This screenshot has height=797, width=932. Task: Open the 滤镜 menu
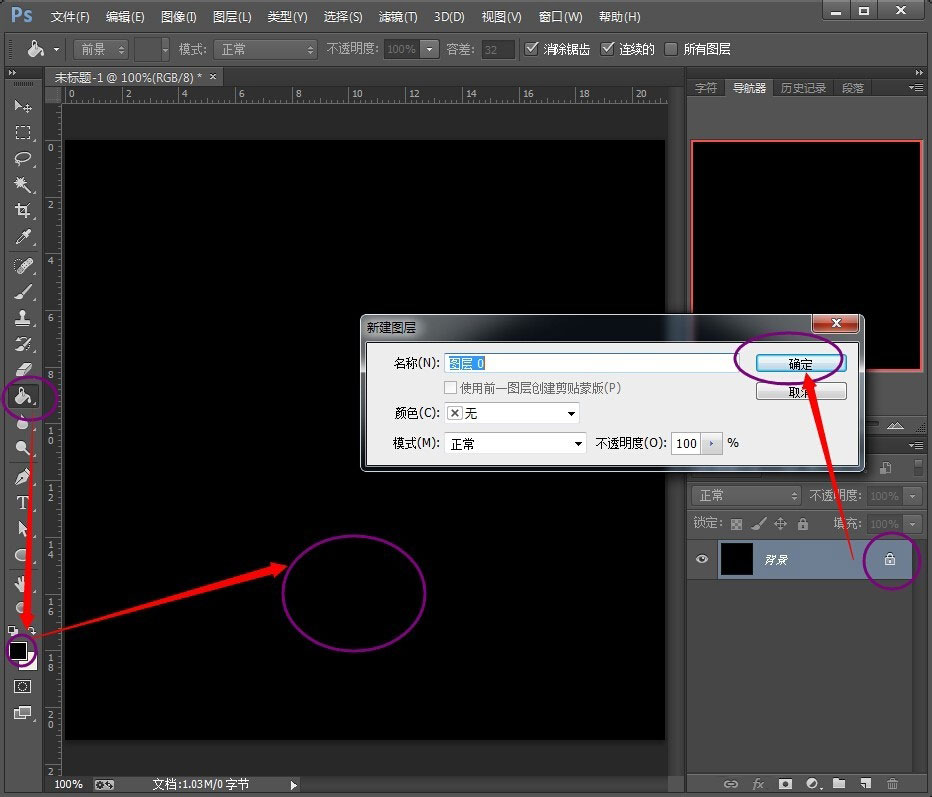(398, 17)
